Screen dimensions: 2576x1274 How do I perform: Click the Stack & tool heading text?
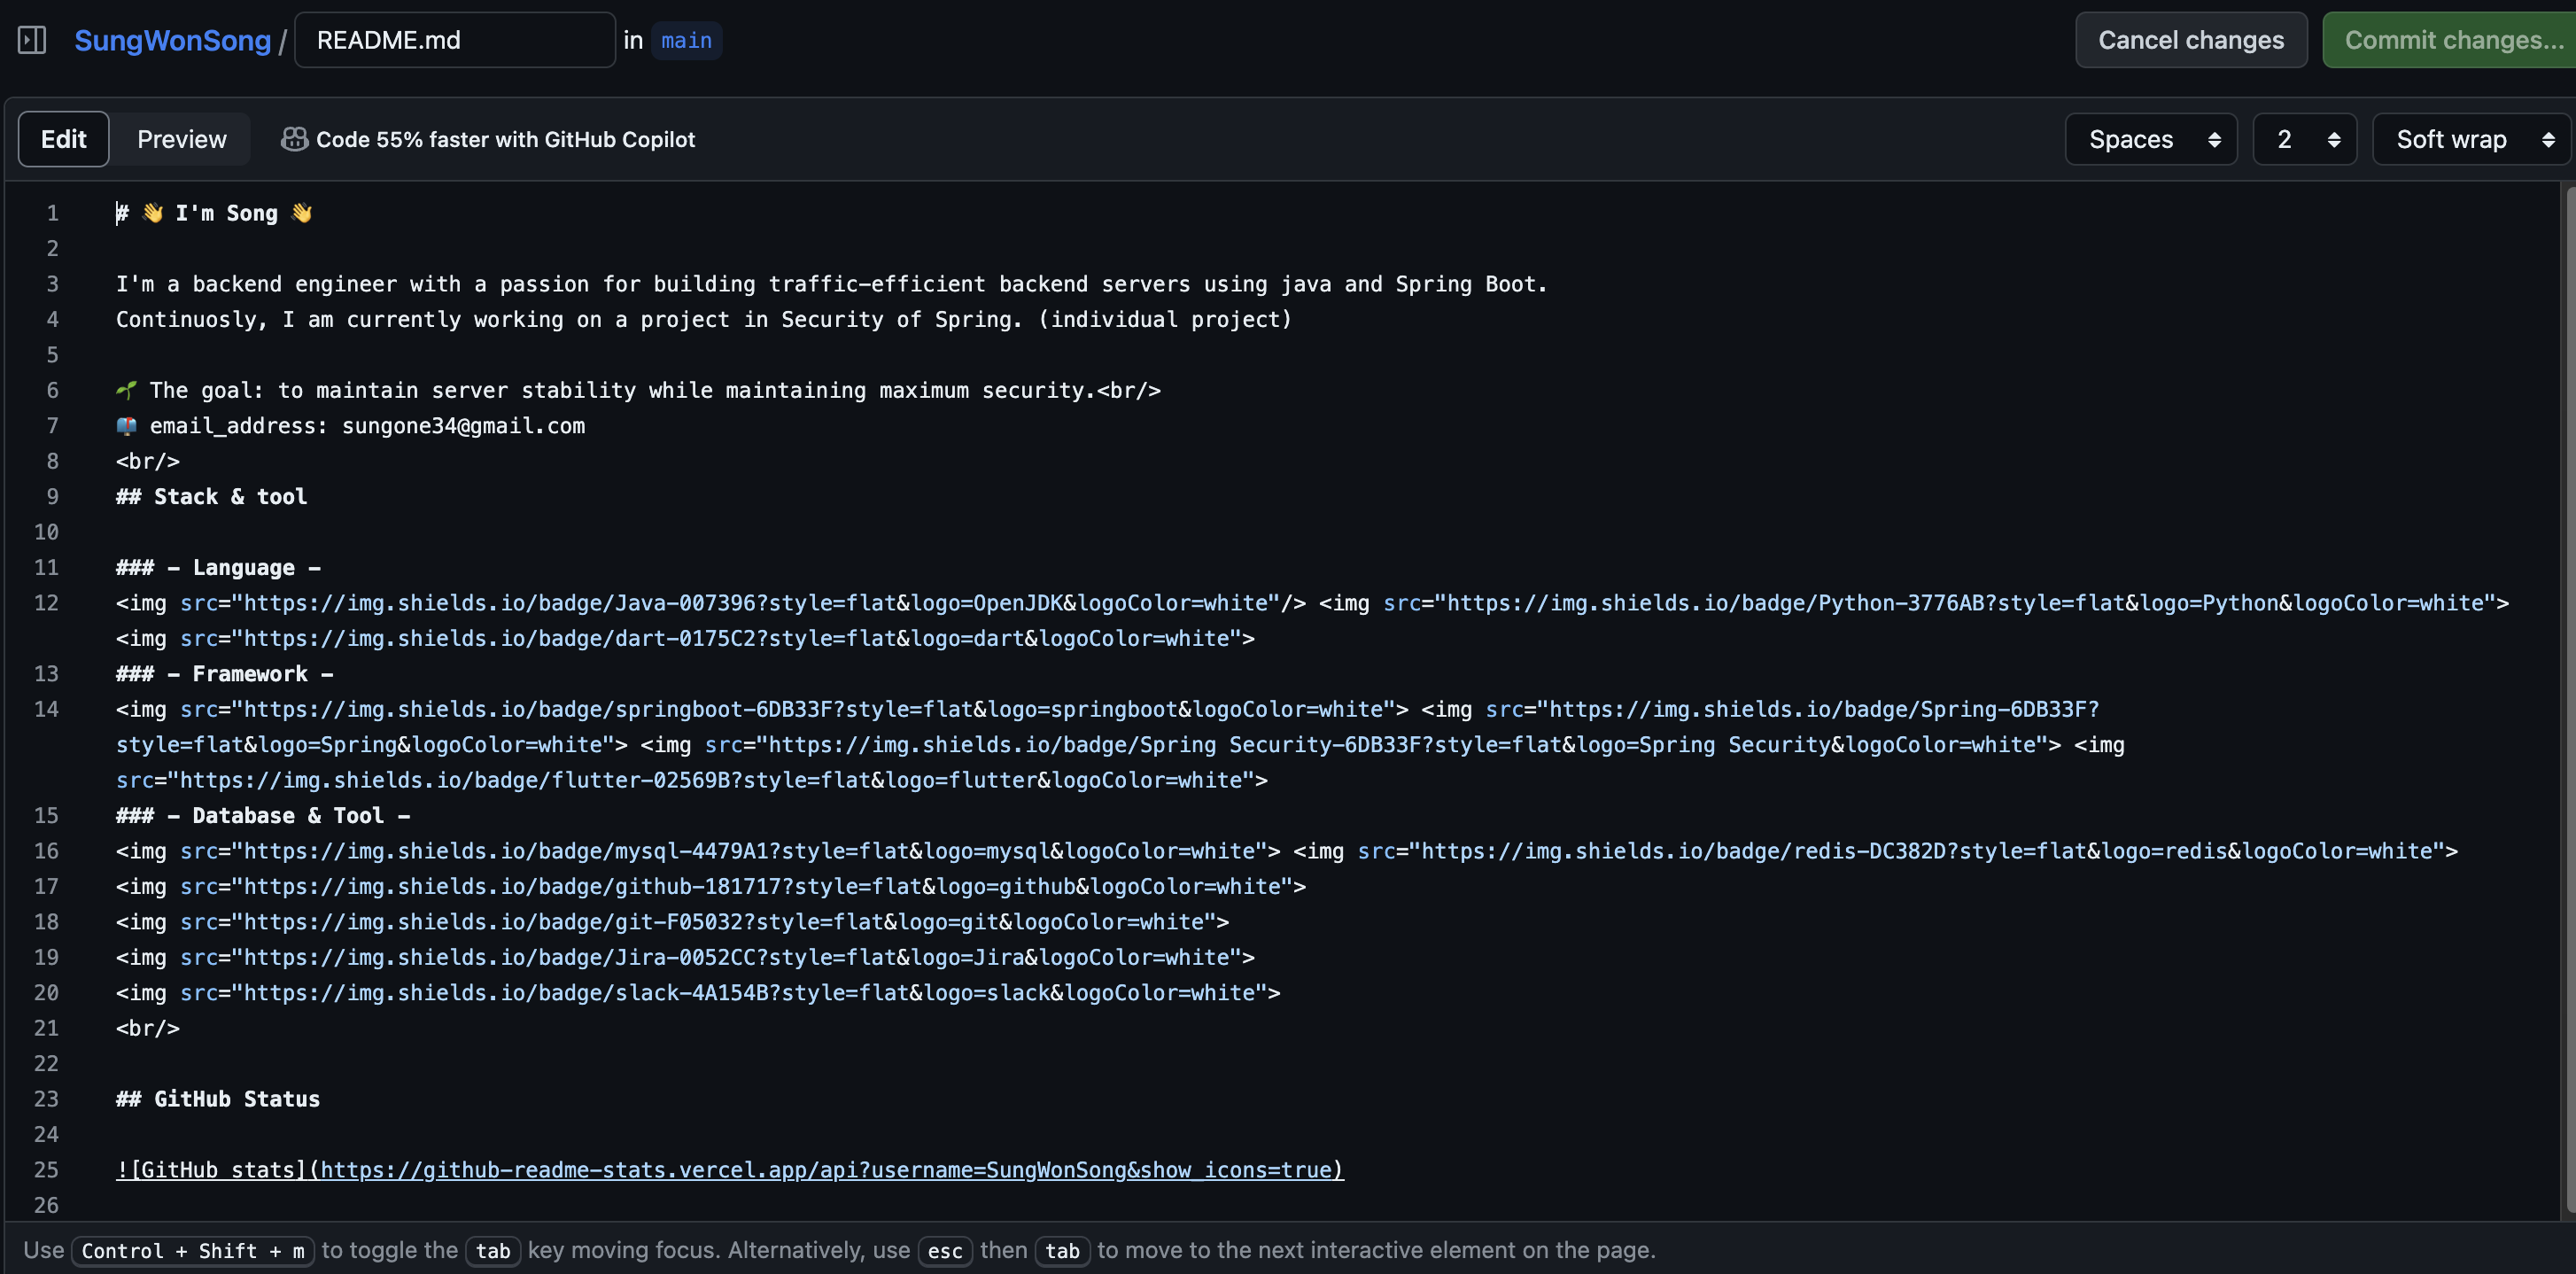pyautogui.click(x=211, y=496)
